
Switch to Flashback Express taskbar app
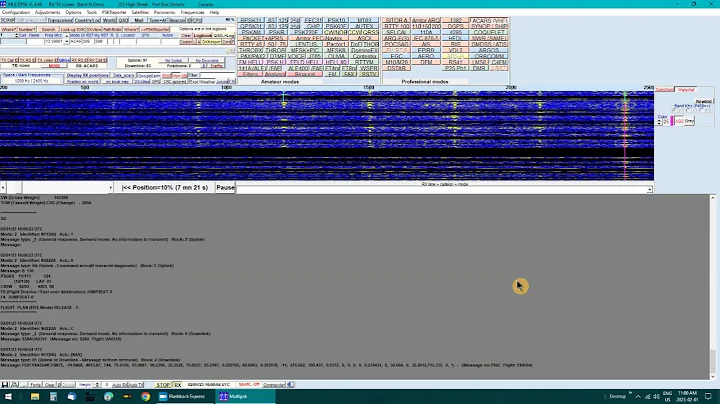tap(186, 396)
